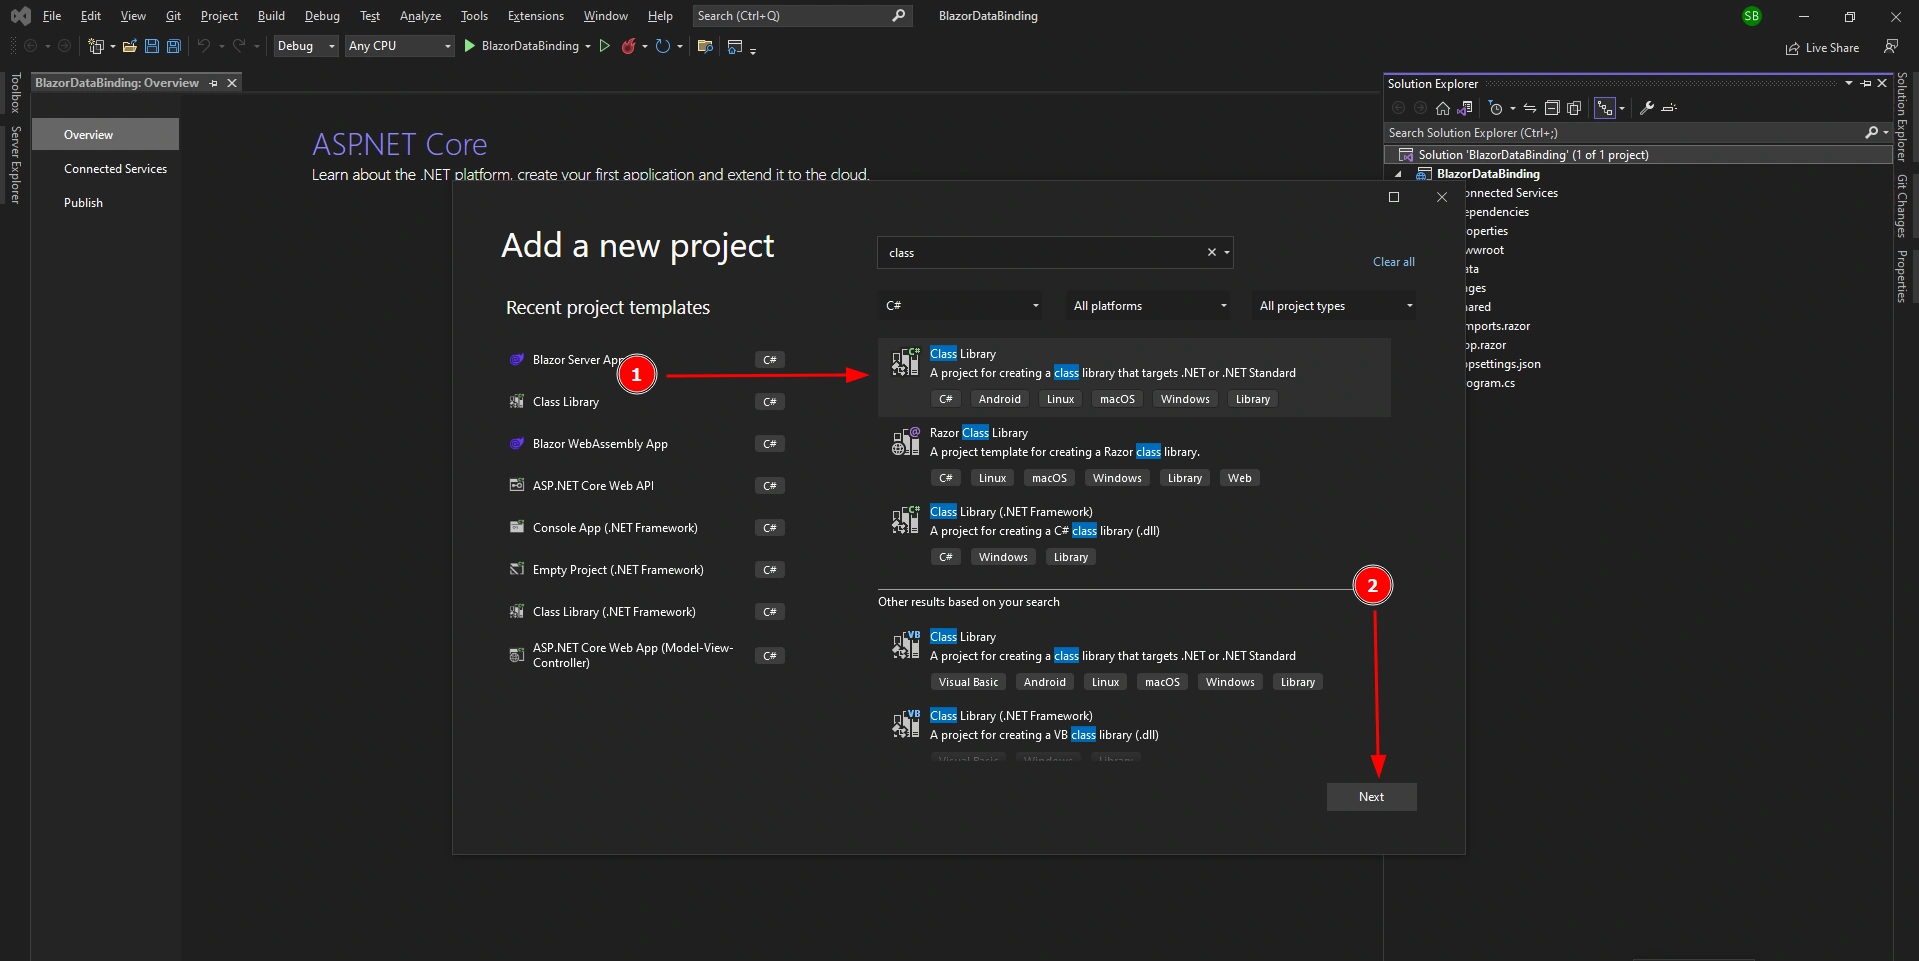The image size is (1919, 961).
Task: Open the startup project dropdown arrow beside BlazorDataBinding
Action: click(x=588, y=46)
